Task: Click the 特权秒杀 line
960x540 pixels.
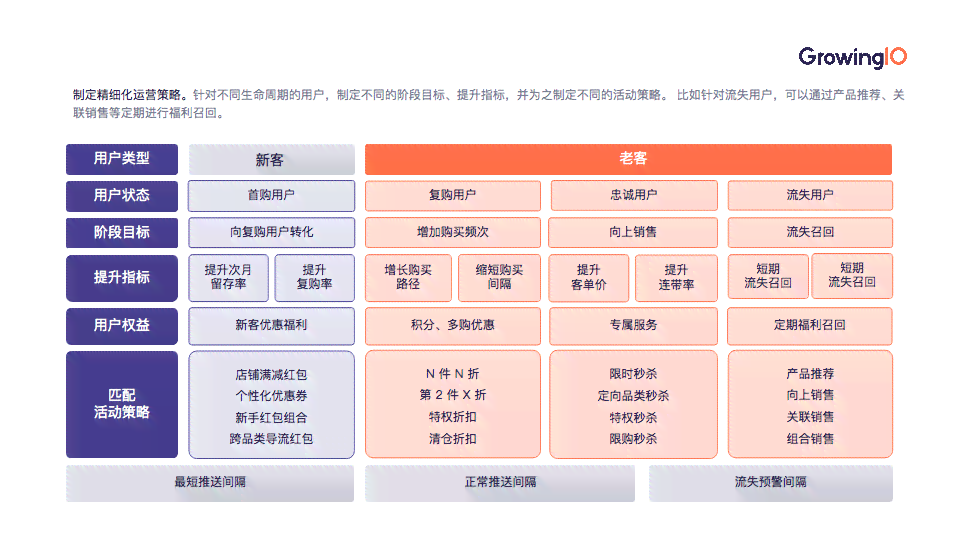Action: (x=633, y=418)
